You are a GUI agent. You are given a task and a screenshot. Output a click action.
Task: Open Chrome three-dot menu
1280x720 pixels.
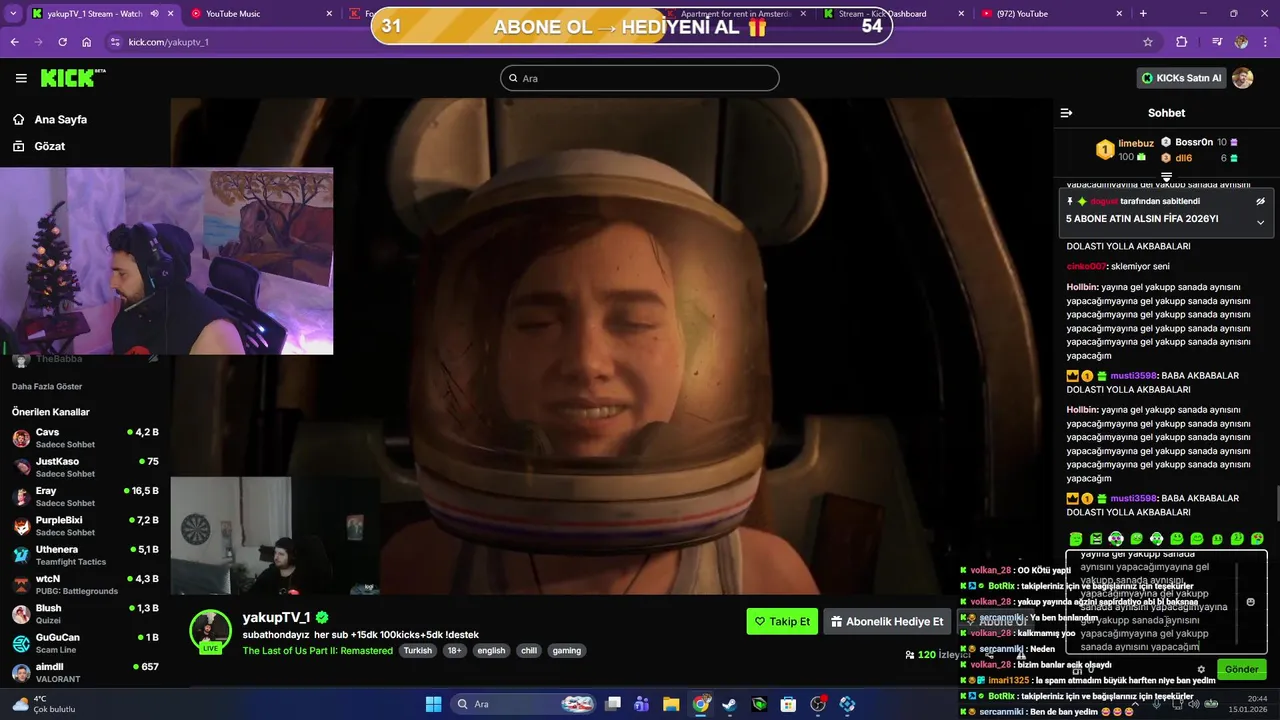click(1265, 42)
